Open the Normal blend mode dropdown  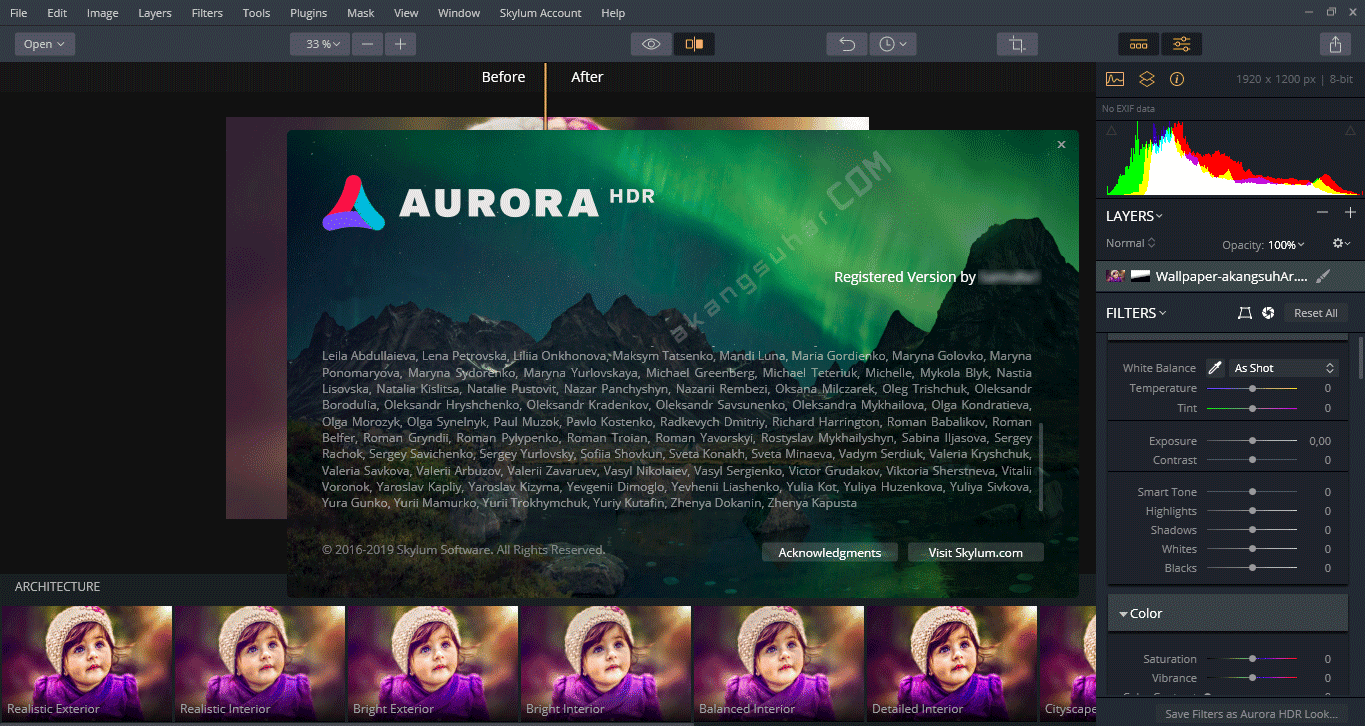1130,243
